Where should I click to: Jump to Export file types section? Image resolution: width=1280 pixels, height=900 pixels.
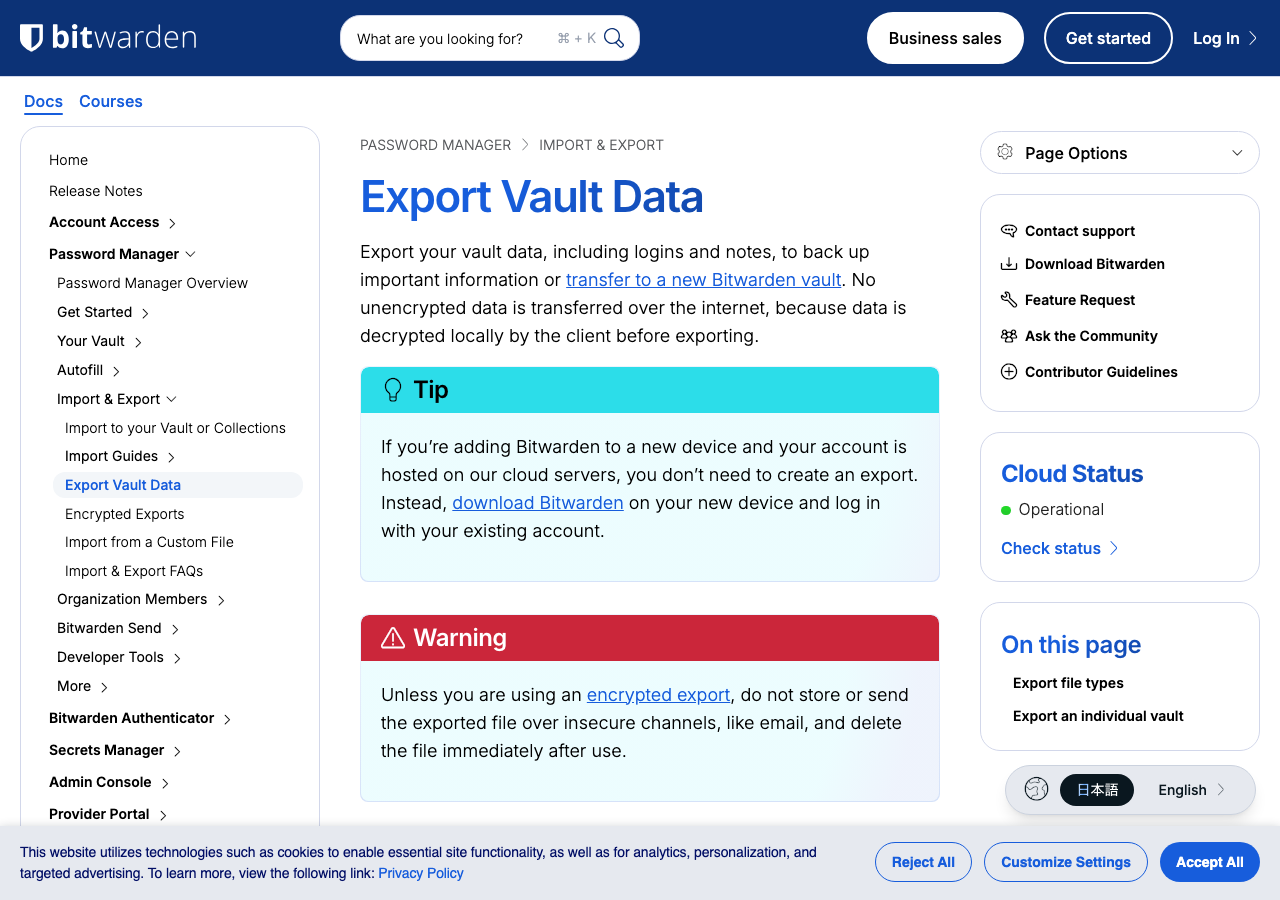1068,683
